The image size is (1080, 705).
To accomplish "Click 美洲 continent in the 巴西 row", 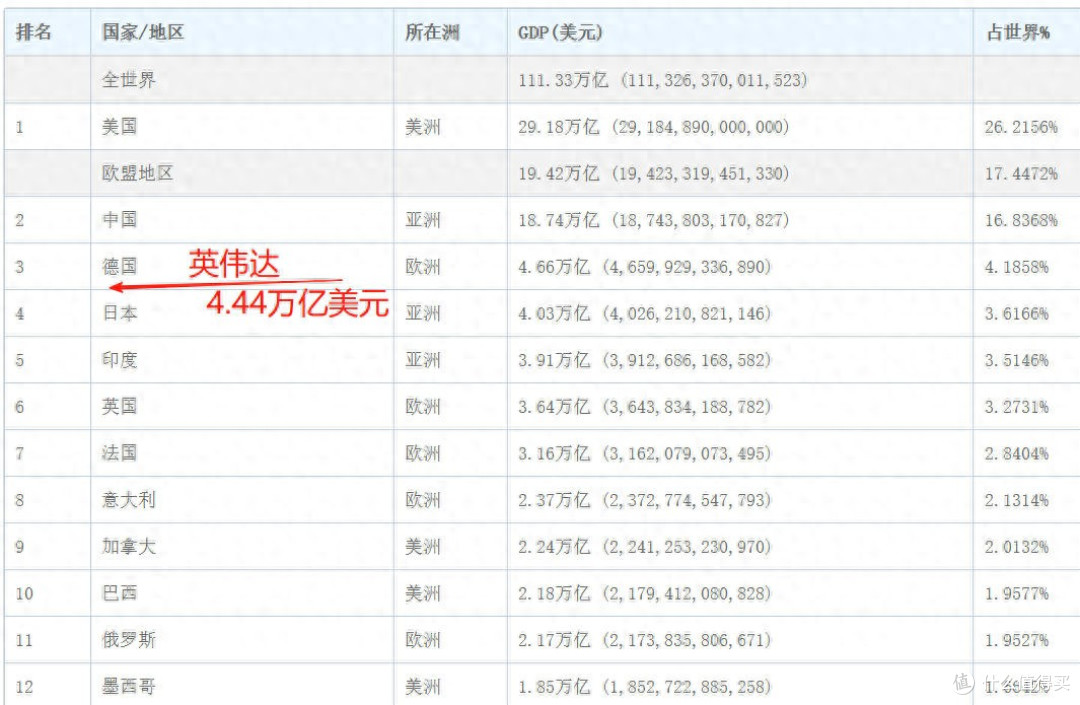I will [422, 593].
